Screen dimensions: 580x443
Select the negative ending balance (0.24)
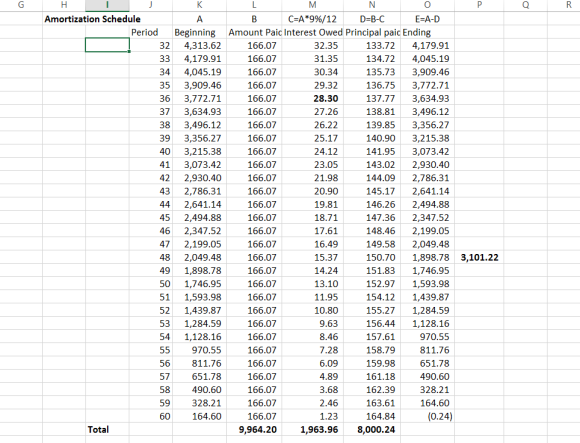tap(427, 416)
